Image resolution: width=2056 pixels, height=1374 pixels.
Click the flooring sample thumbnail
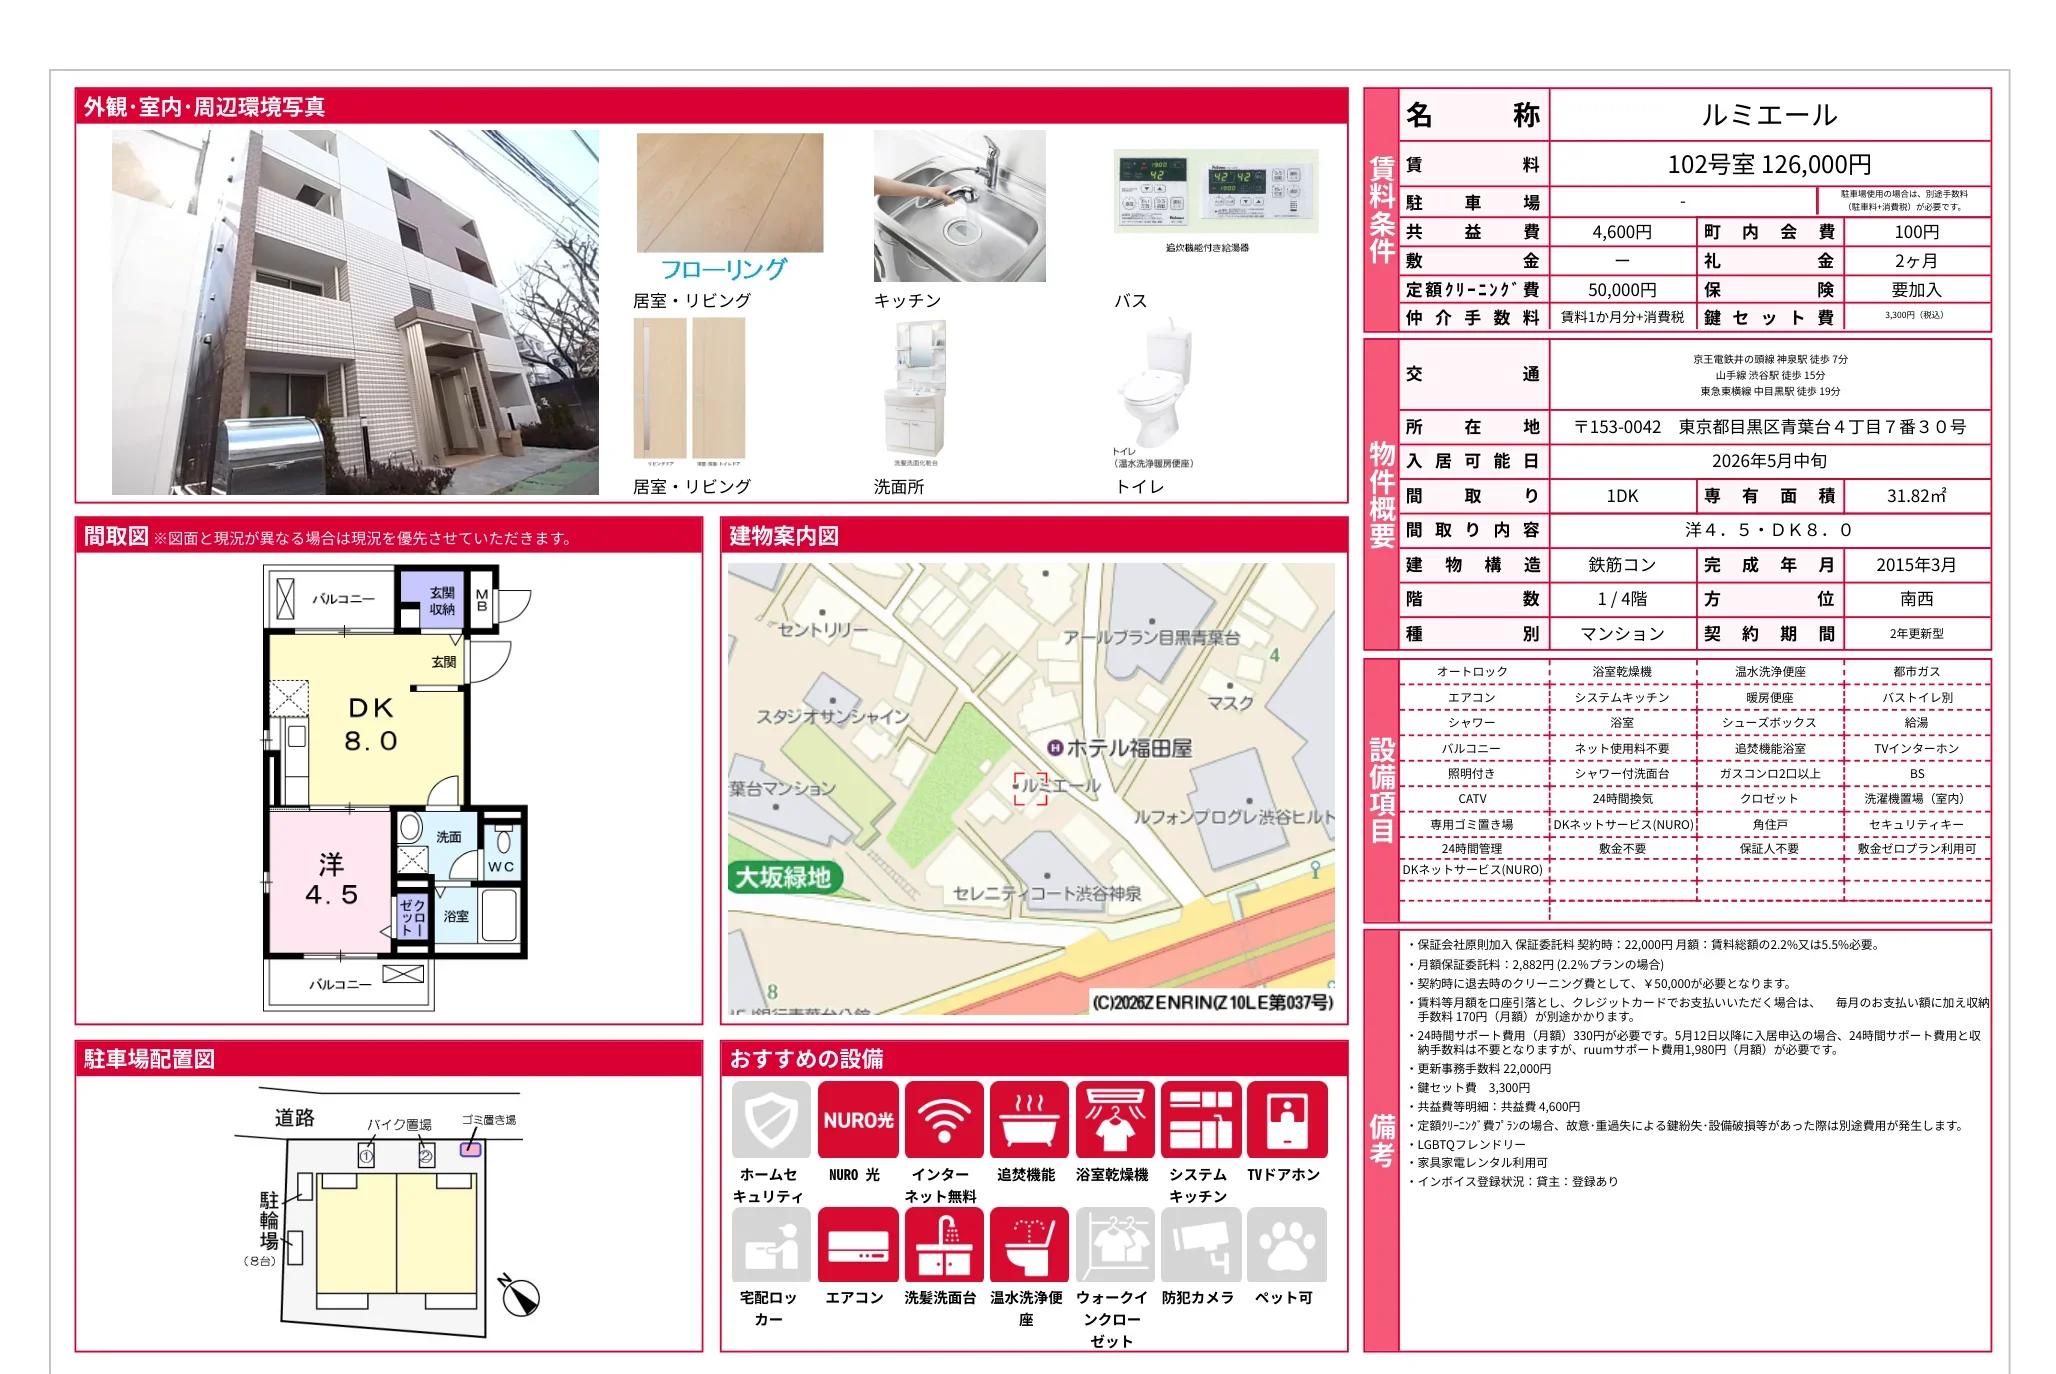click(730, 193)
